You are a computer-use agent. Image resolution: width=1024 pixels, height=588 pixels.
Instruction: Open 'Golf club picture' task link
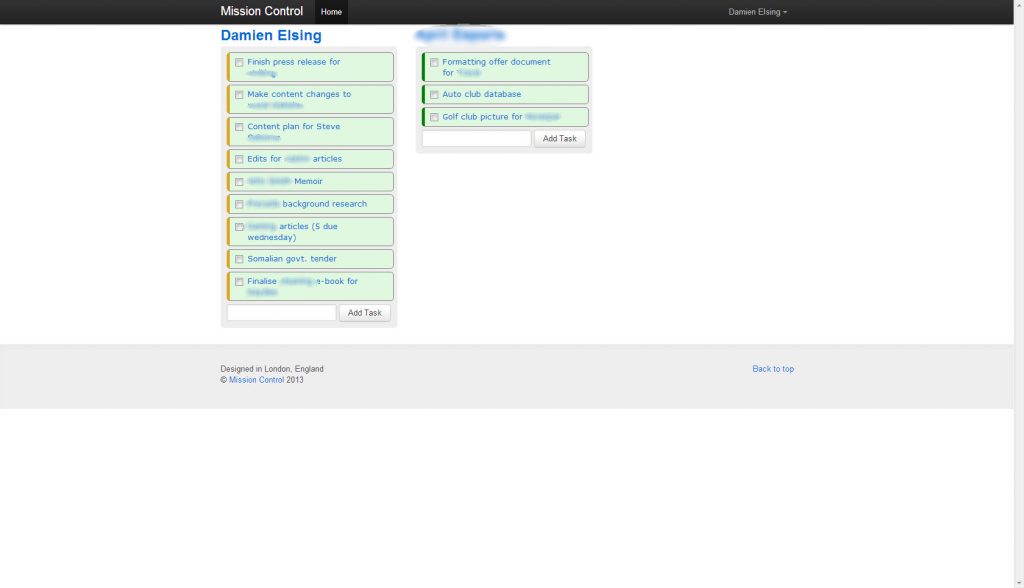point(482,117)
